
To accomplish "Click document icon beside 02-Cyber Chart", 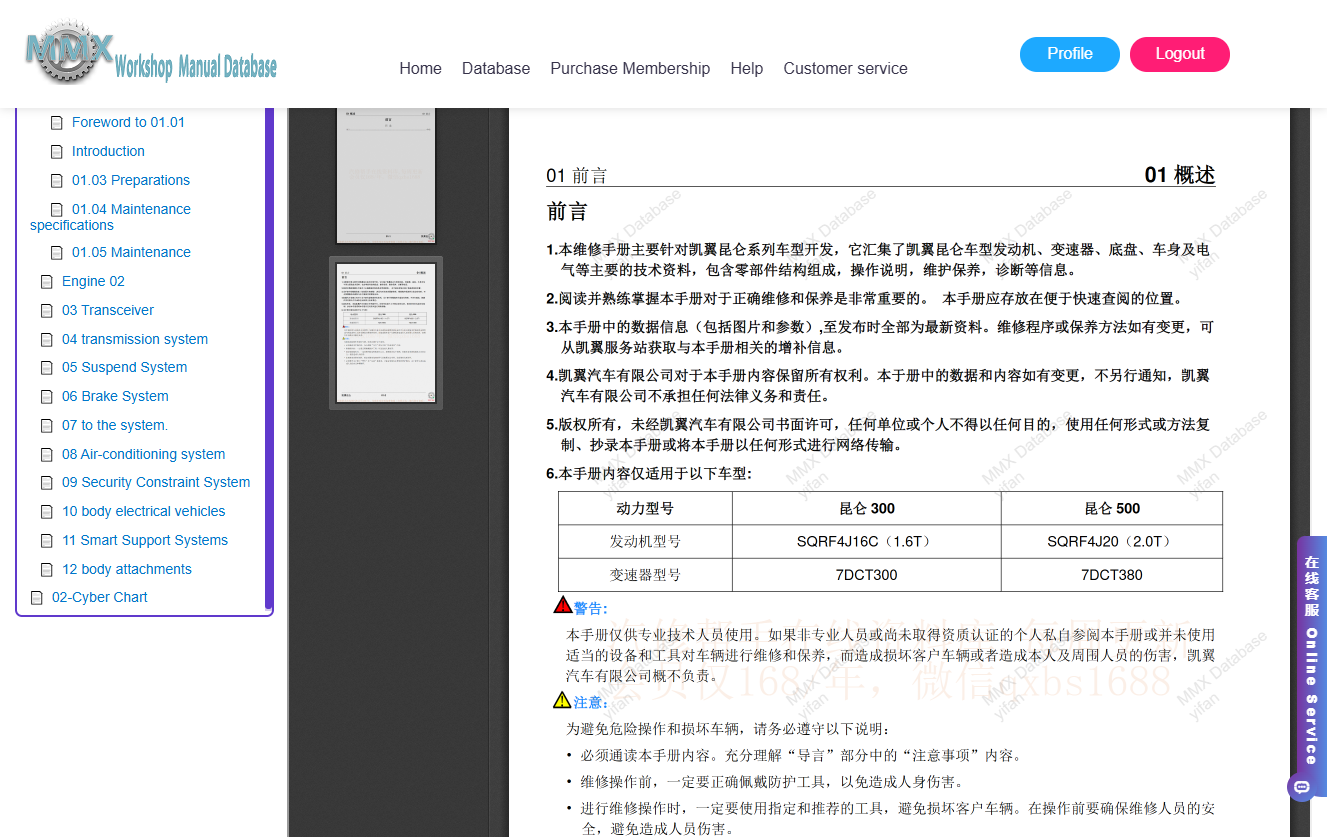I will 37,598.
